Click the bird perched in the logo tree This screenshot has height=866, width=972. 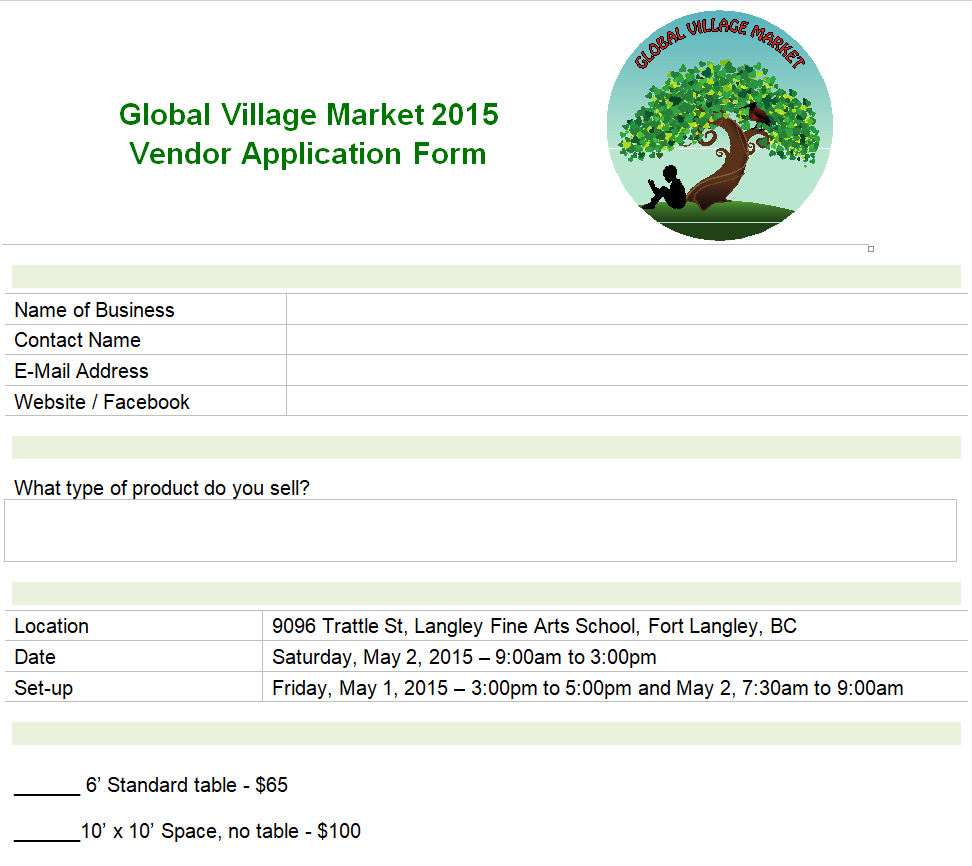pos(758,113)
